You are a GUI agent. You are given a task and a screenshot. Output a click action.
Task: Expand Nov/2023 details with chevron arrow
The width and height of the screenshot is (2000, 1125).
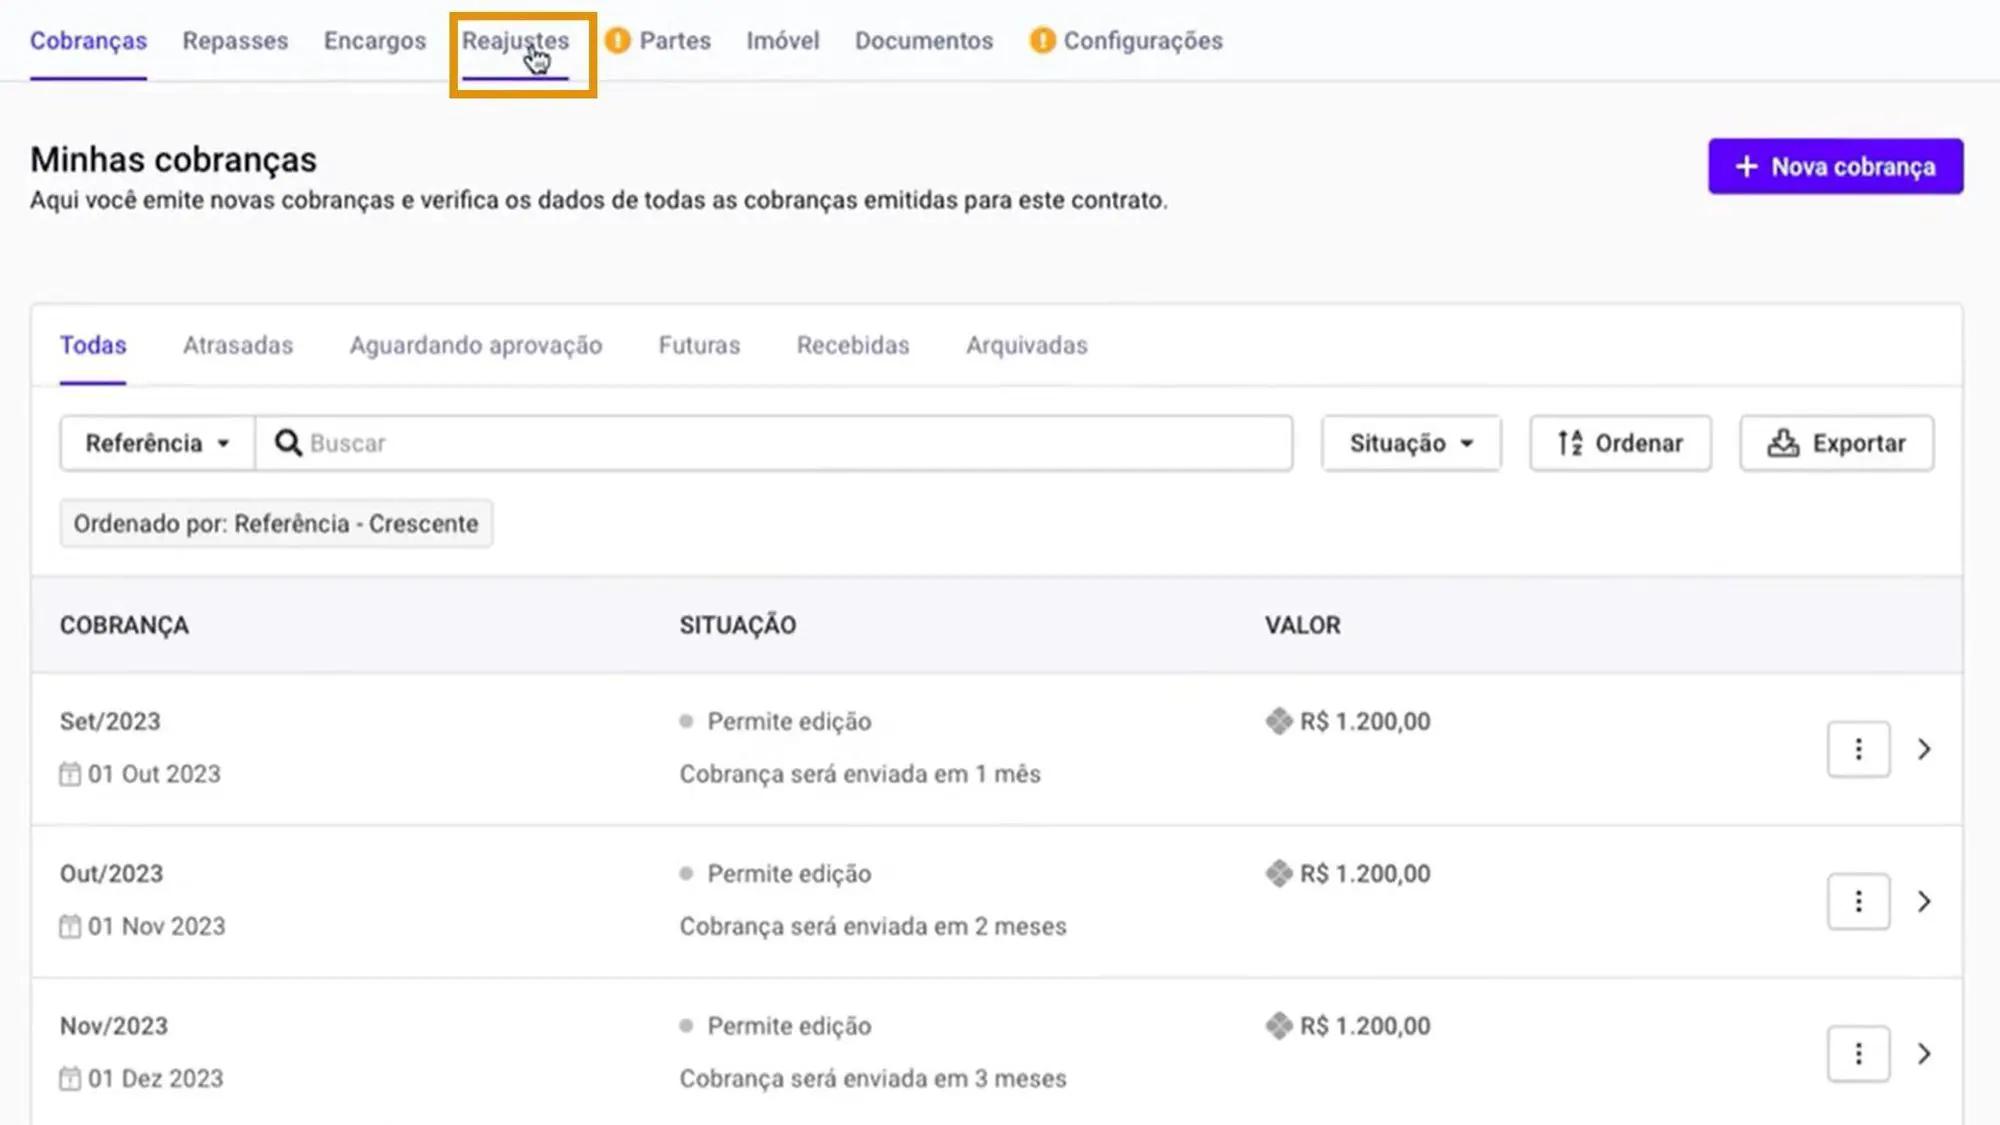1924,1053
